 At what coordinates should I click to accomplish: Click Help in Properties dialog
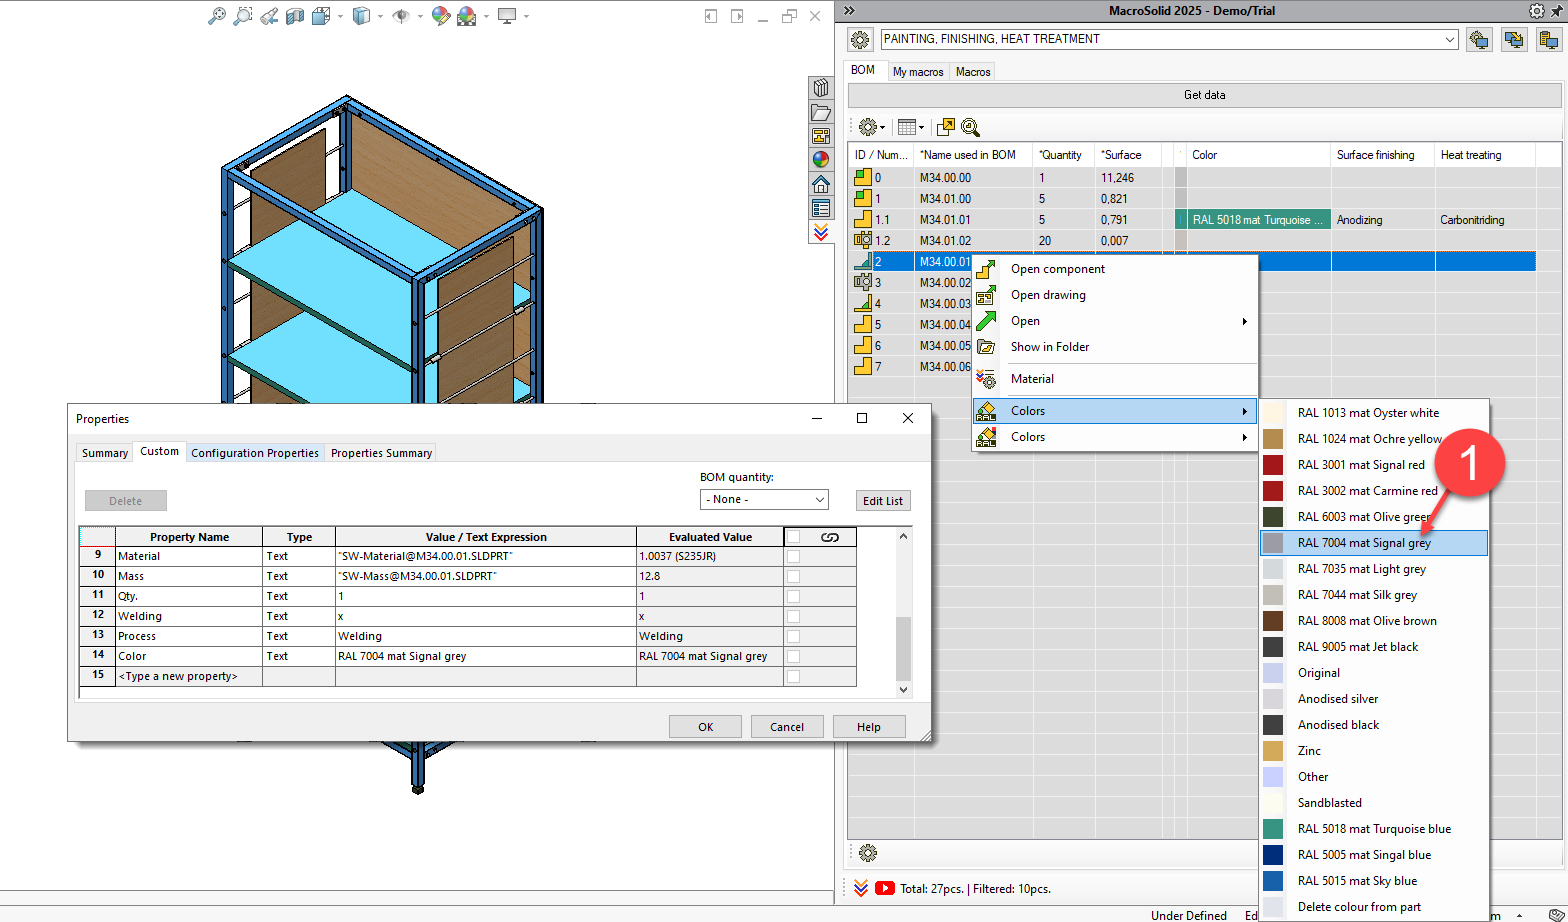click(x=869, y=727)
